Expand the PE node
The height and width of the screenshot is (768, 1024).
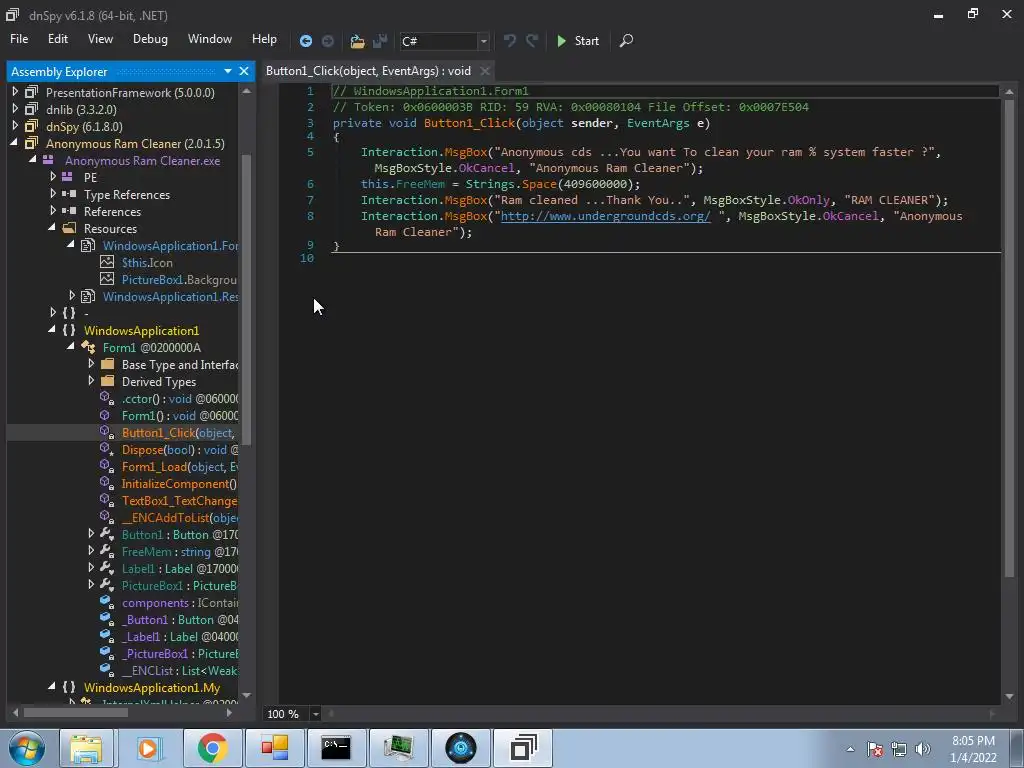53,177
